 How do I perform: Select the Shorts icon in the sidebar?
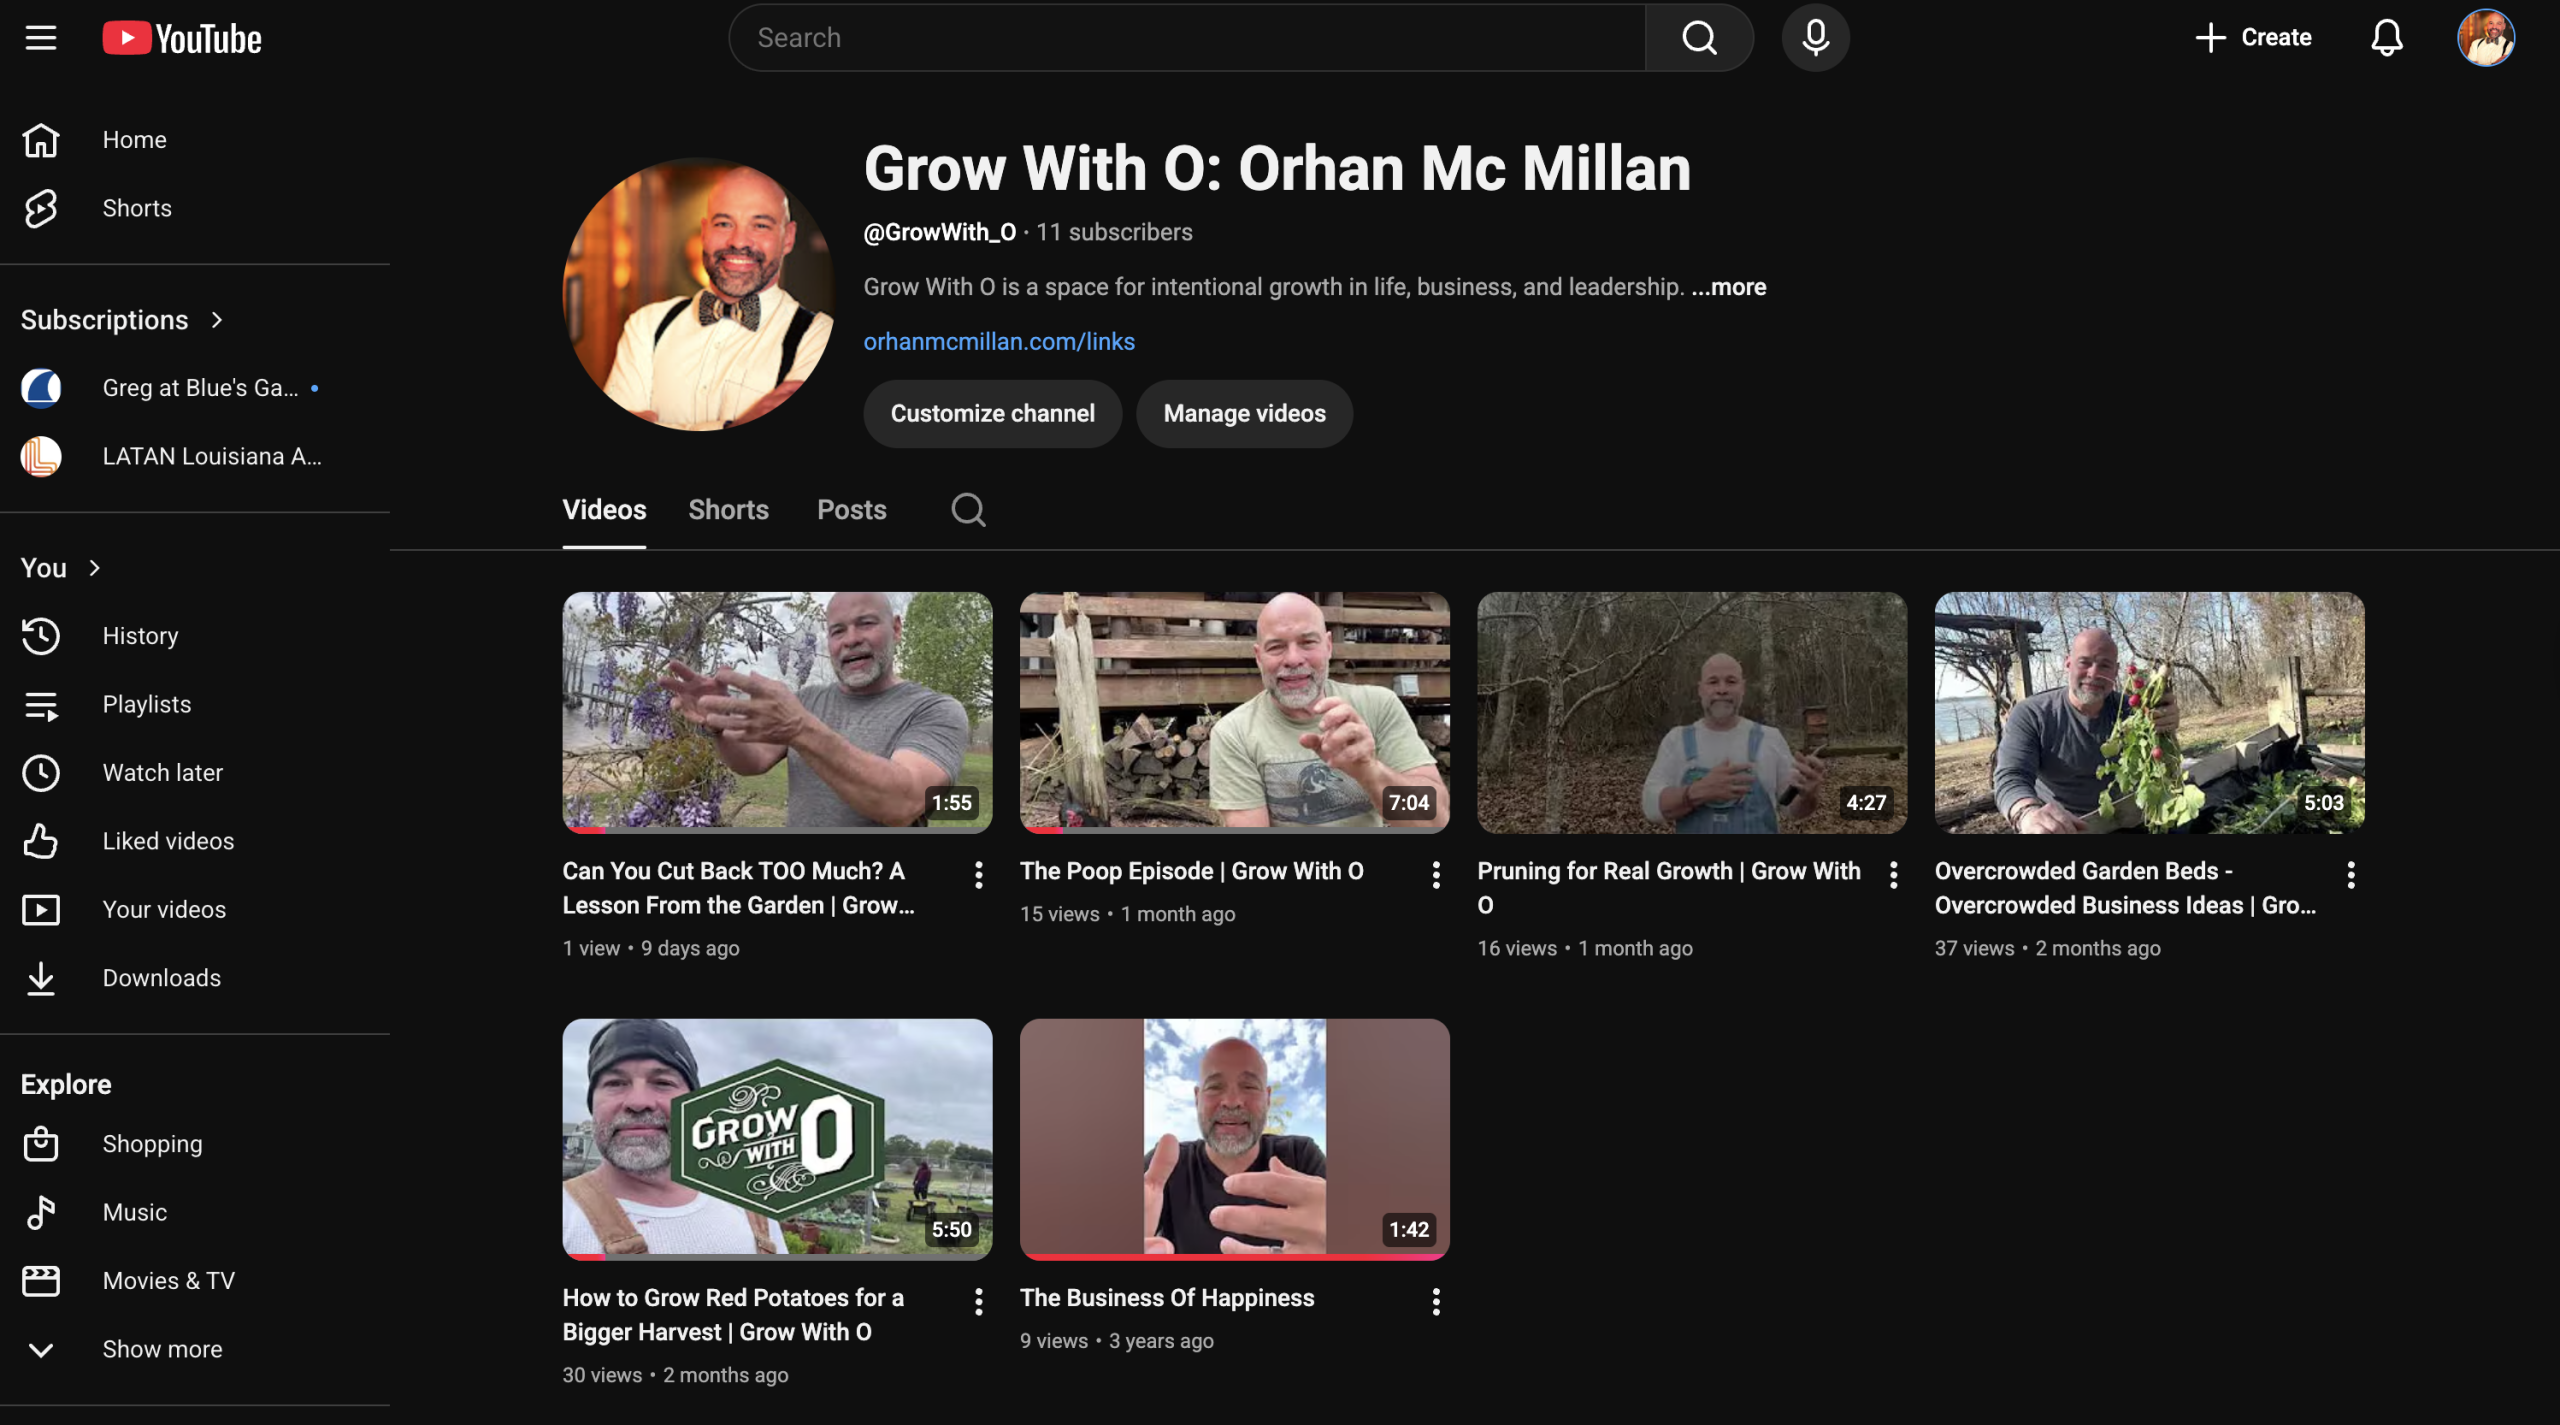point(40,208)
